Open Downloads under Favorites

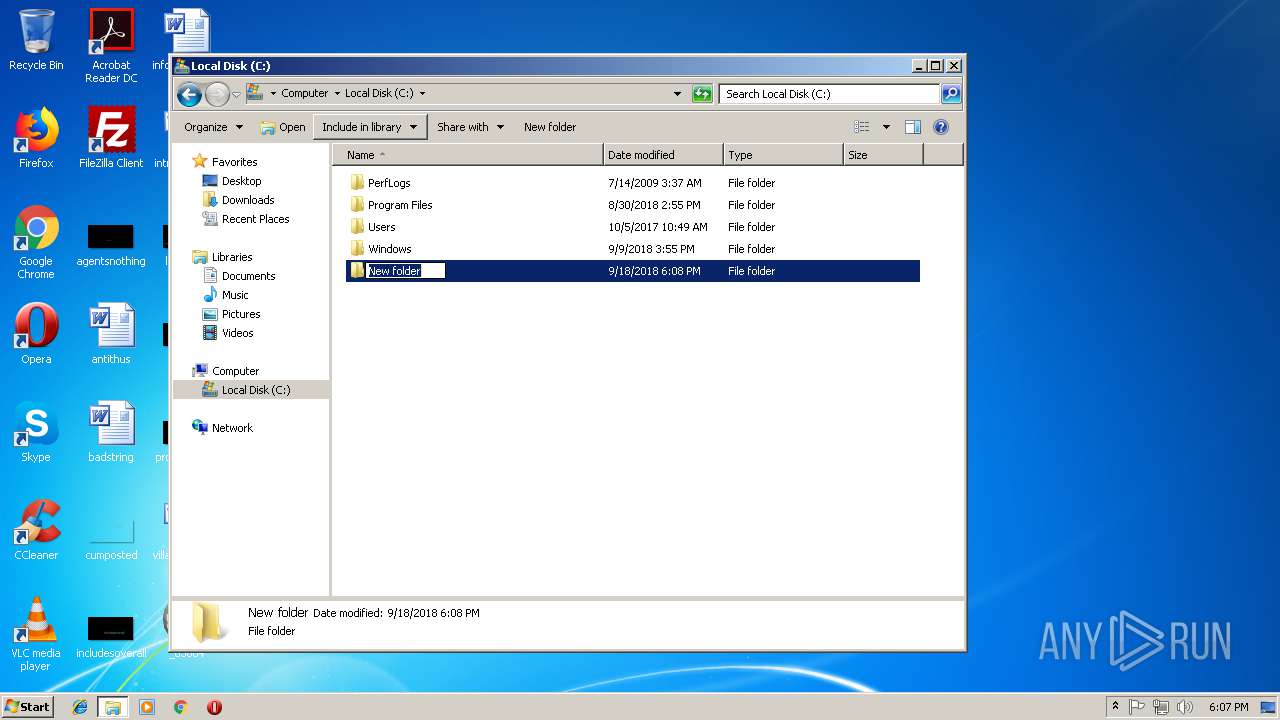point(248,200)
